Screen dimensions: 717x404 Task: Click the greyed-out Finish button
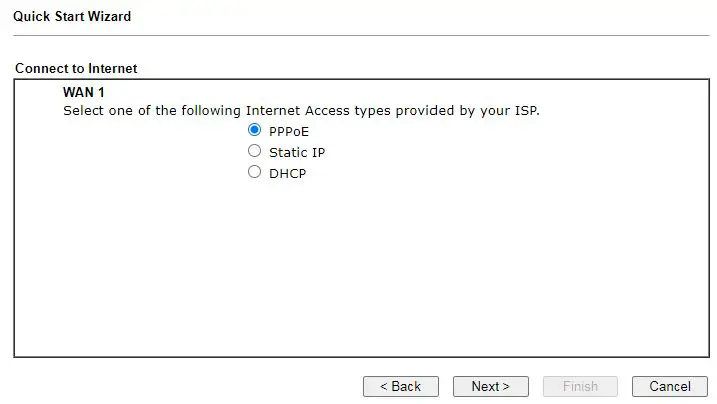581,386
